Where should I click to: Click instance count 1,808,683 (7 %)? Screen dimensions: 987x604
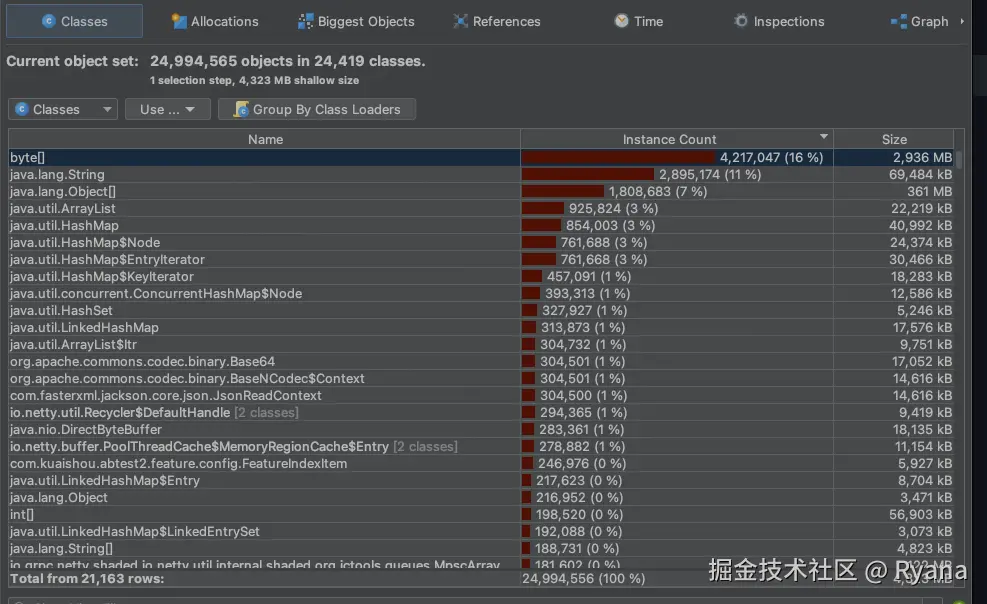658,191
